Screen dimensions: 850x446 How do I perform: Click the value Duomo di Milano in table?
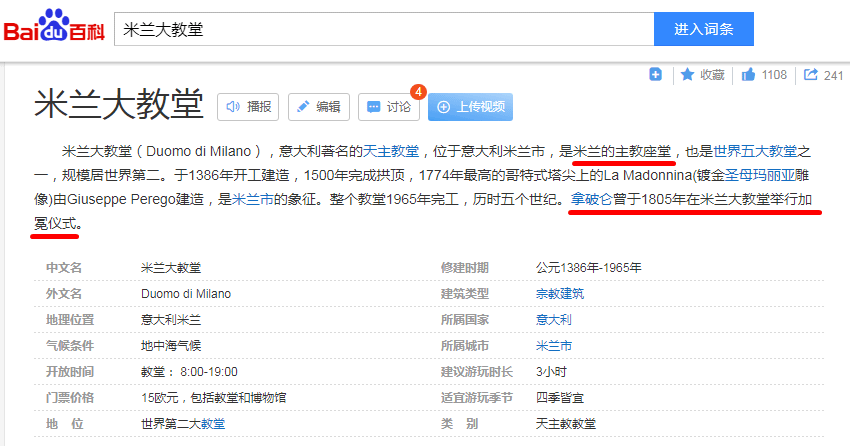coord(186,294)
